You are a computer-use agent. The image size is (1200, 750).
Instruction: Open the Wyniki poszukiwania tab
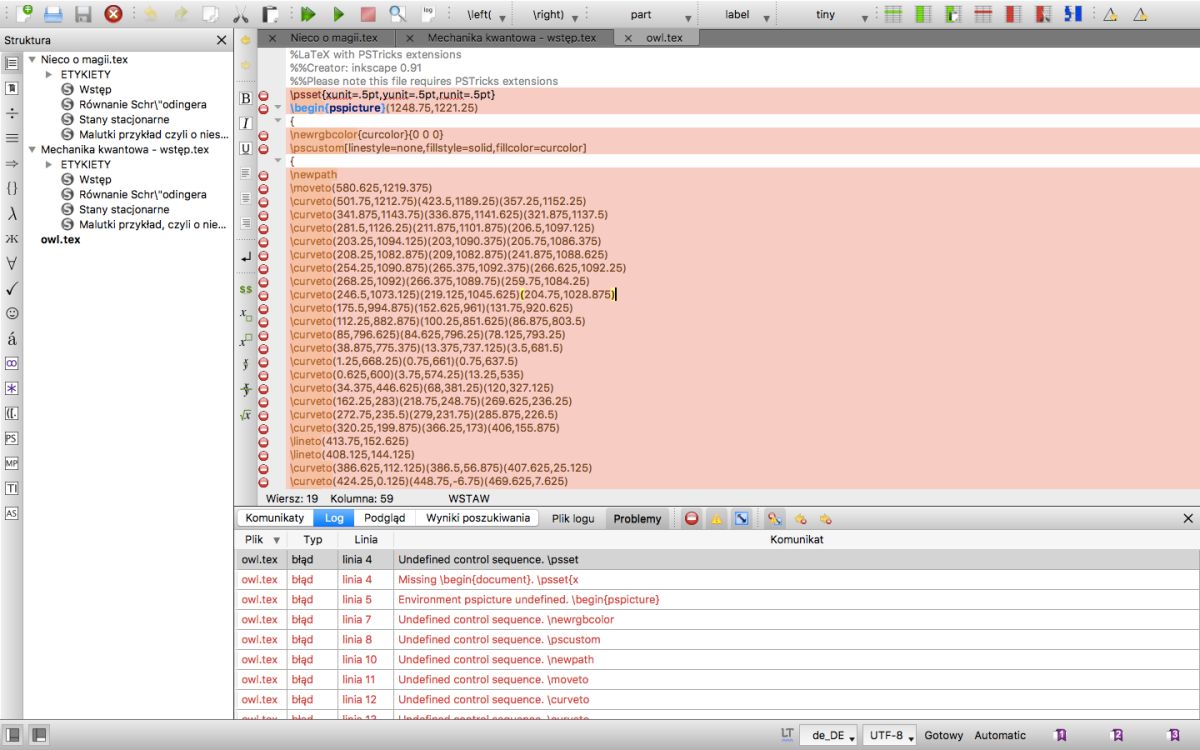tap(478, 518)
